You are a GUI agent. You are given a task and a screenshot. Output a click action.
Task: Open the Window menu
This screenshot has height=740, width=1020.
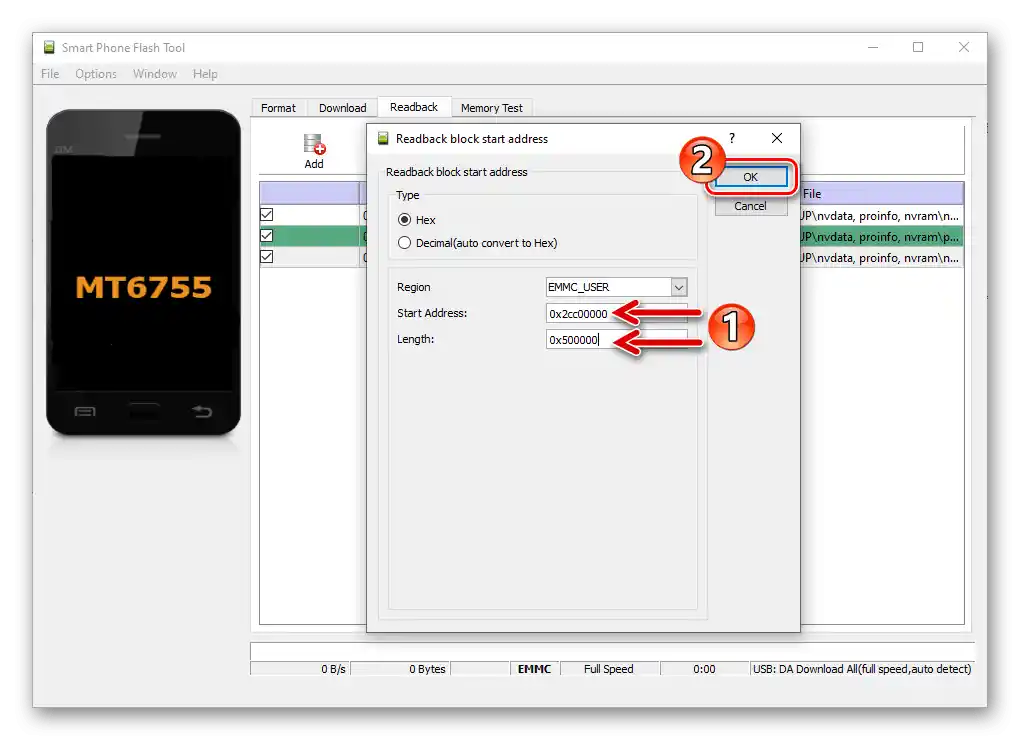[x=155, y=73]
